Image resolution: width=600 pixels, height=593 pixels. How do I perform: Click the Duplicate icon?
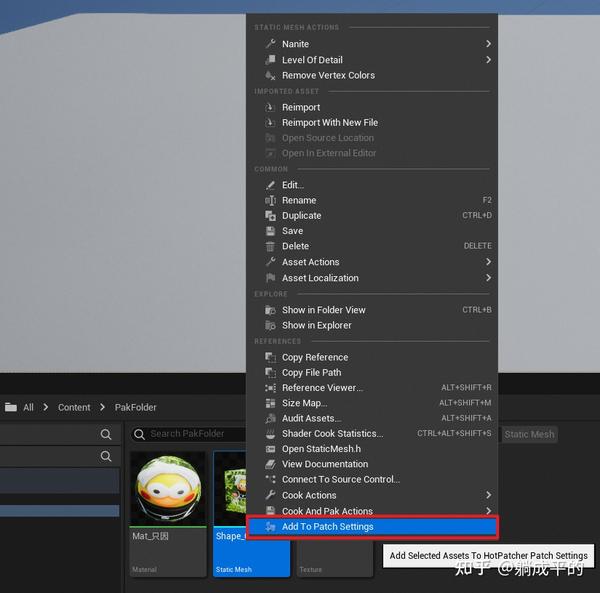pyautogui.click(x=270, y=216)
